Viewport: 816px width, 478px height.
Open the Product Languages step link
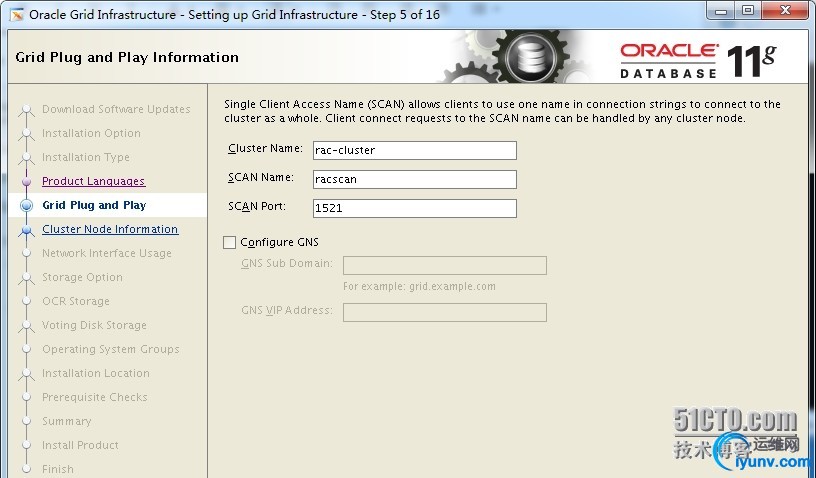pos(94,181)
